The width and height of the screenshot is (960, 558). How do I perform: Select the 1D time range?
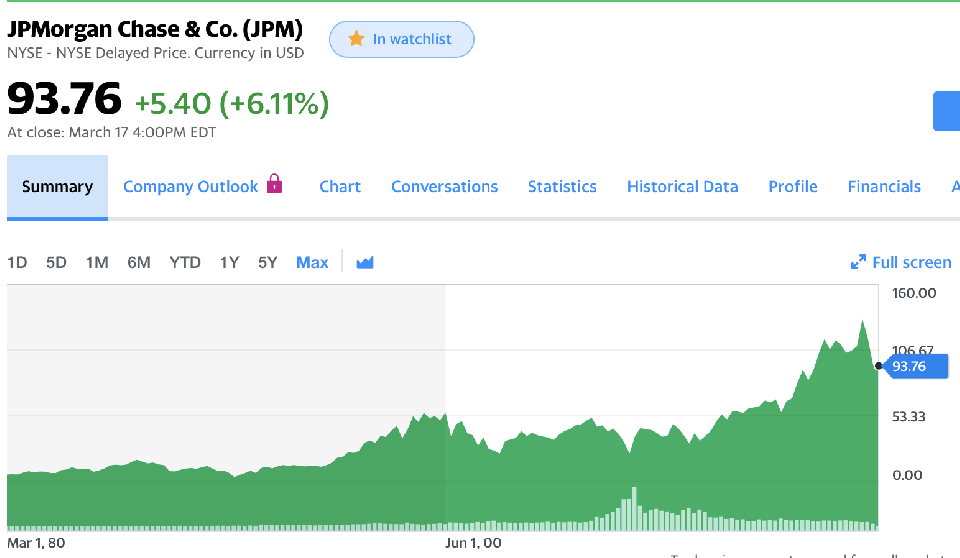tap(17, 262)
